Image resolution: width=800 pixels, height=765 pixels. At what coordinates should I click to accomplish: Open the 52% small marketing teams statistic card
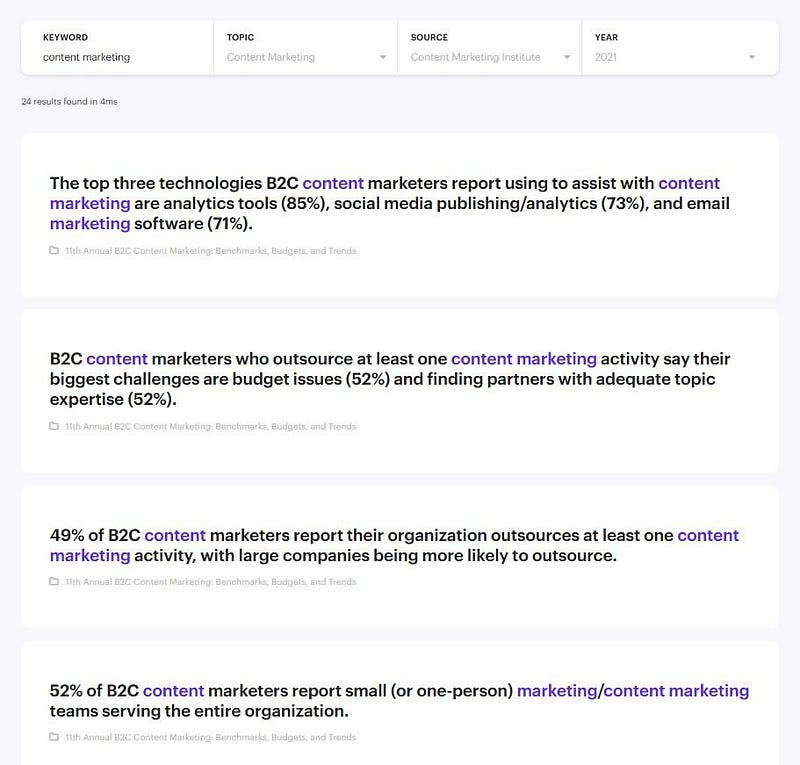[400, 703]
